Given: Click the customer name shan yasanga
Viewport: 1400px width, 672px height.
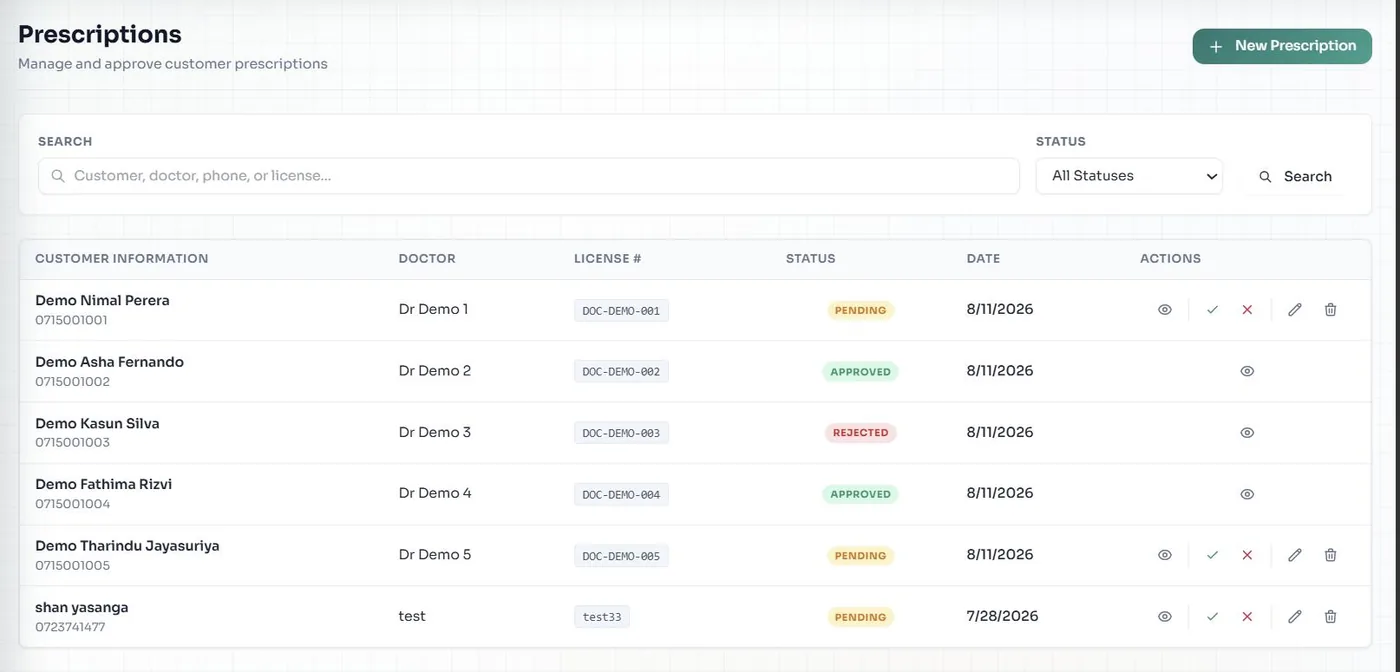Looking at the screenshot, I should [x=82, y=607].
